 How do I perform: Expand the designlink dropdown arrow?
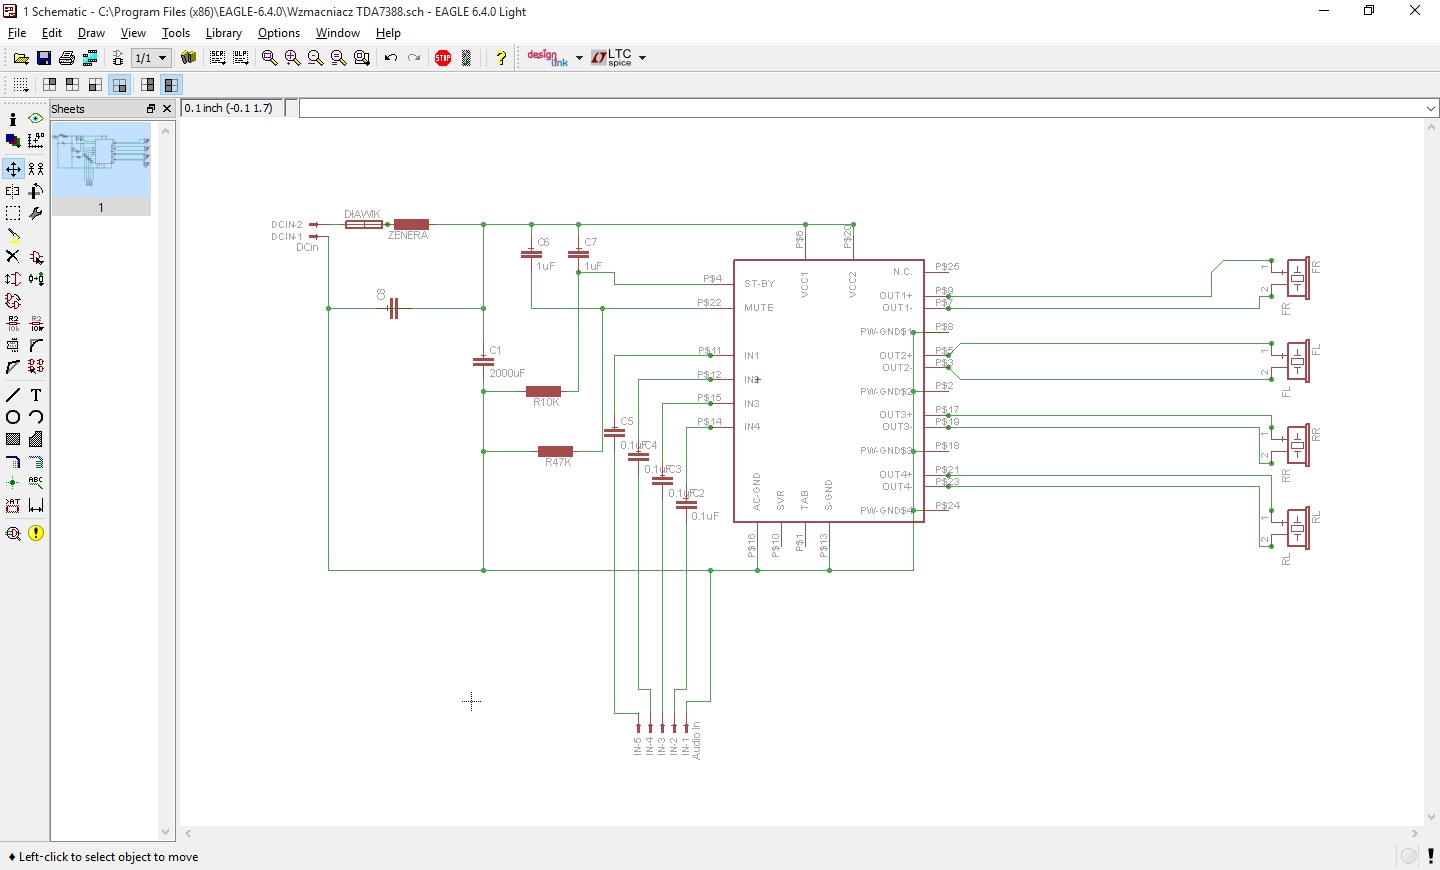point(579,58)
